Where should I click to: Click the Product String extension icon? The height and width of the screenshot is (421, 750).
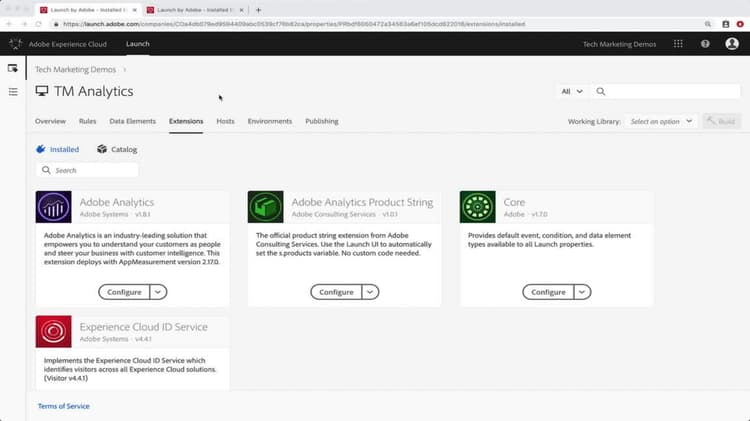265,207
